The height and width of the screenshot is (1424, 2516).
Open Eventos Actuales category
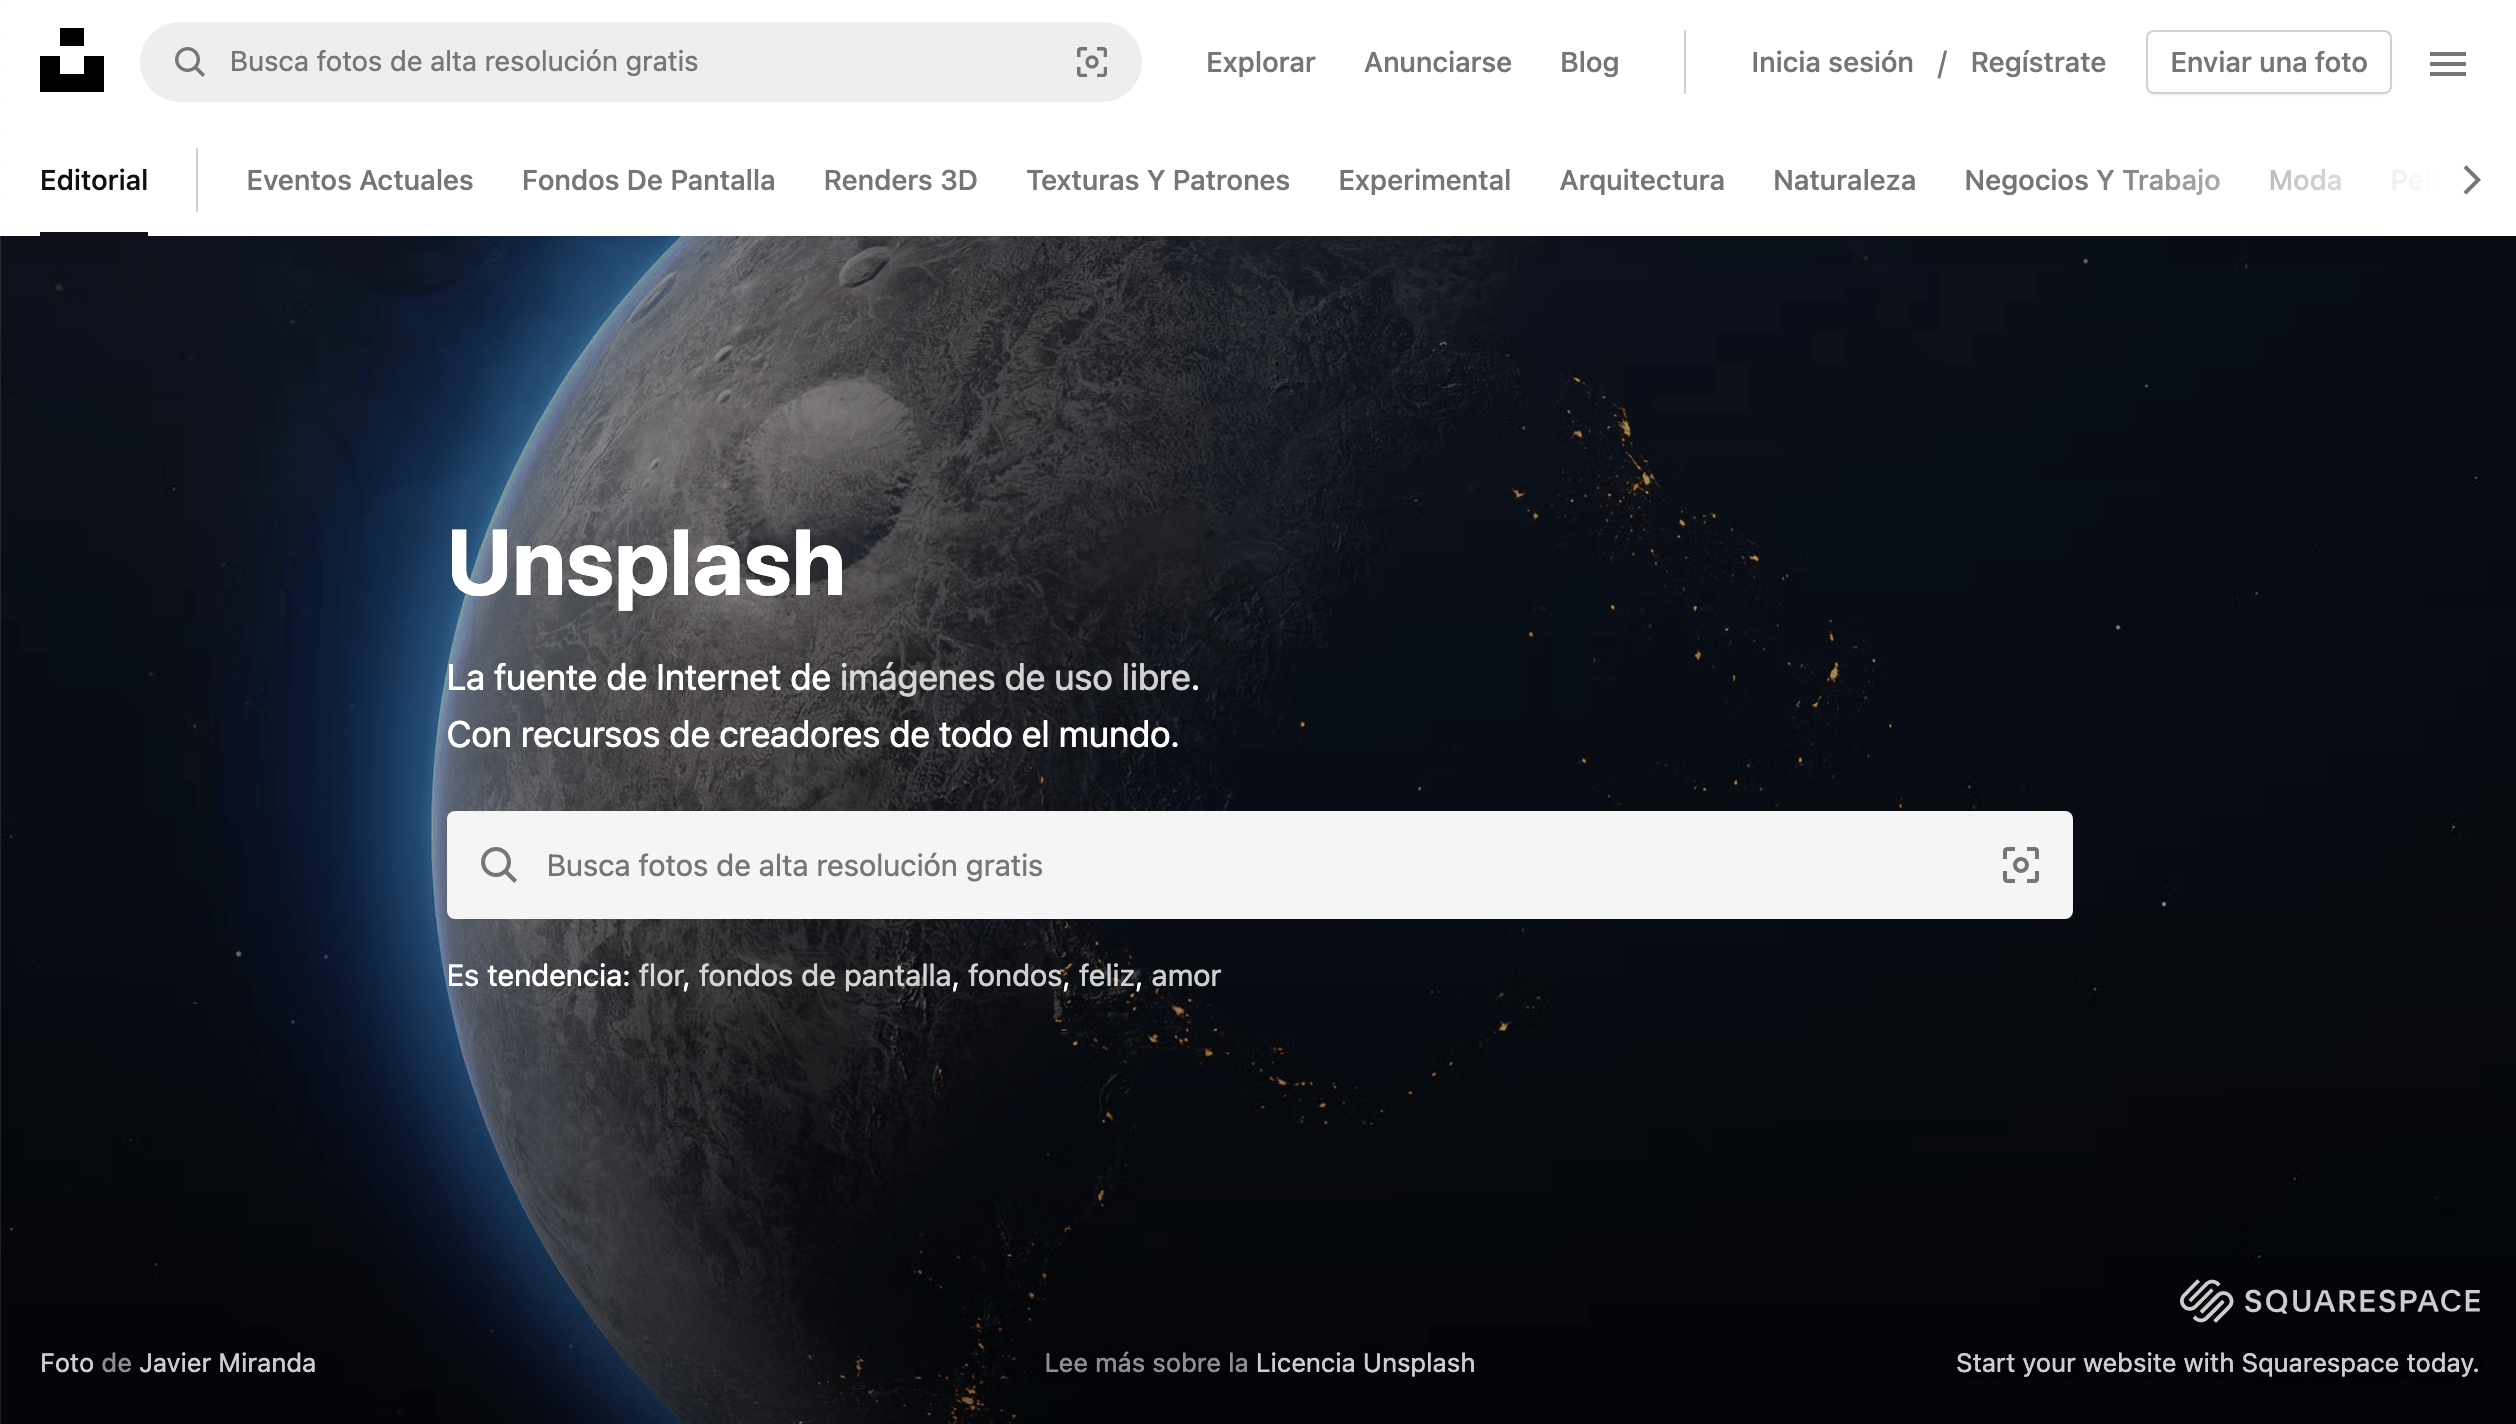(x=360, y=180)
